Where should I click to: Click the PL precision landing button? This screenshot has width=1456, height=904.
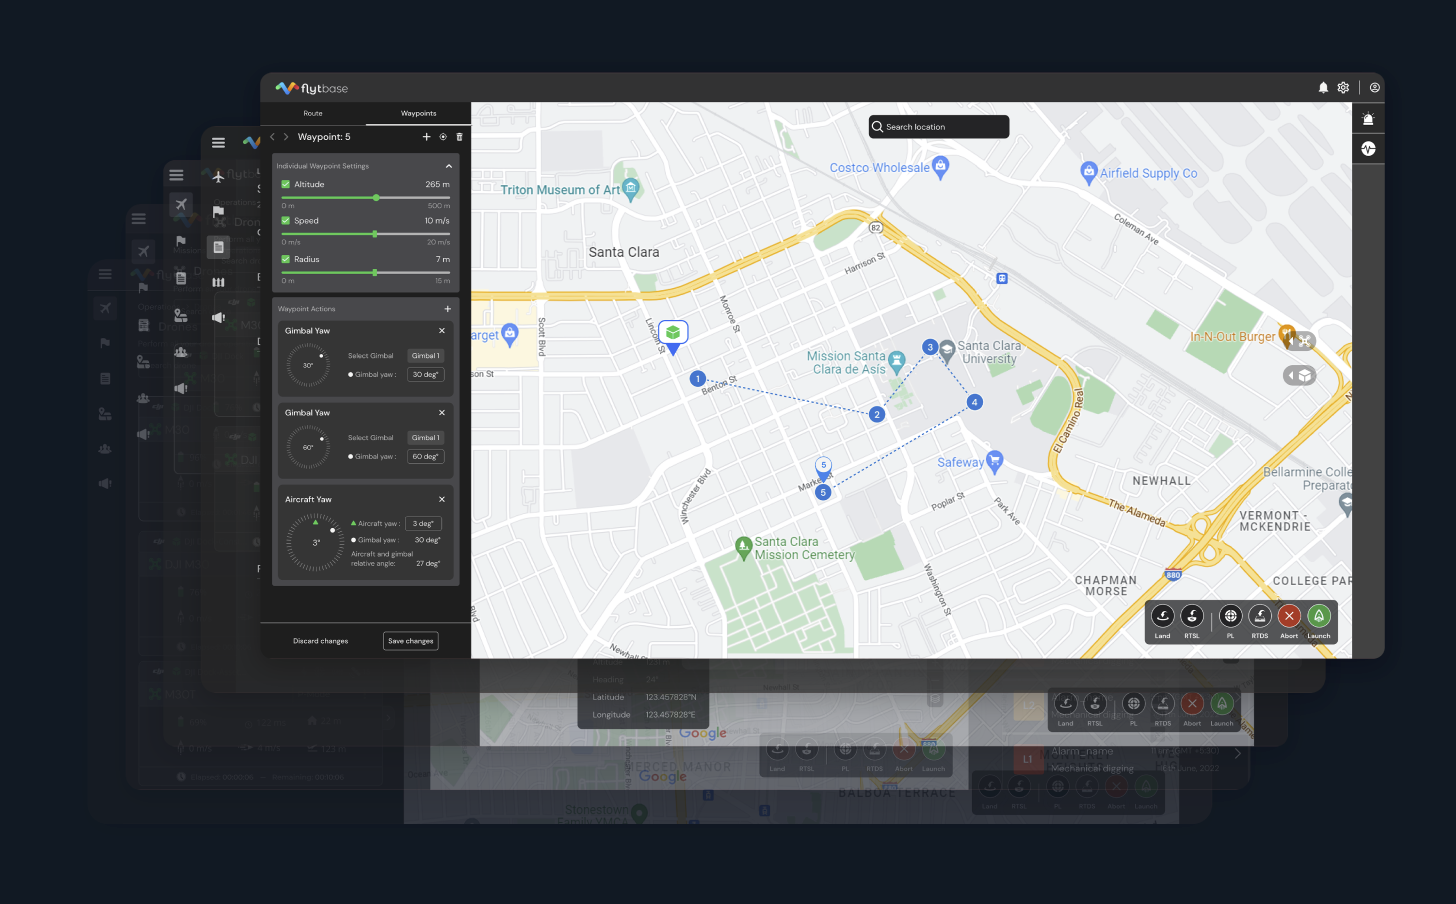coord(1231,616)
